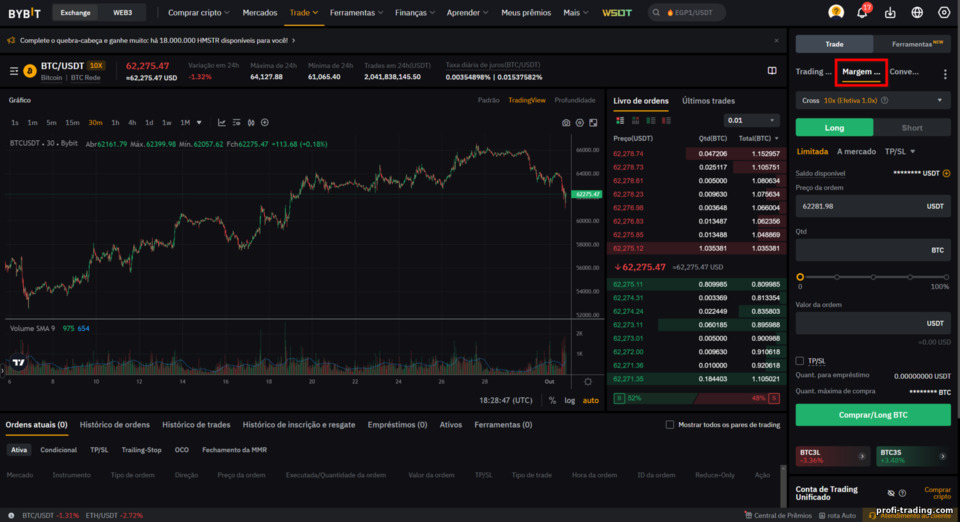Click the chart scale settings gear
Viewport: 960px width, 522px height.
click(588, 382)
